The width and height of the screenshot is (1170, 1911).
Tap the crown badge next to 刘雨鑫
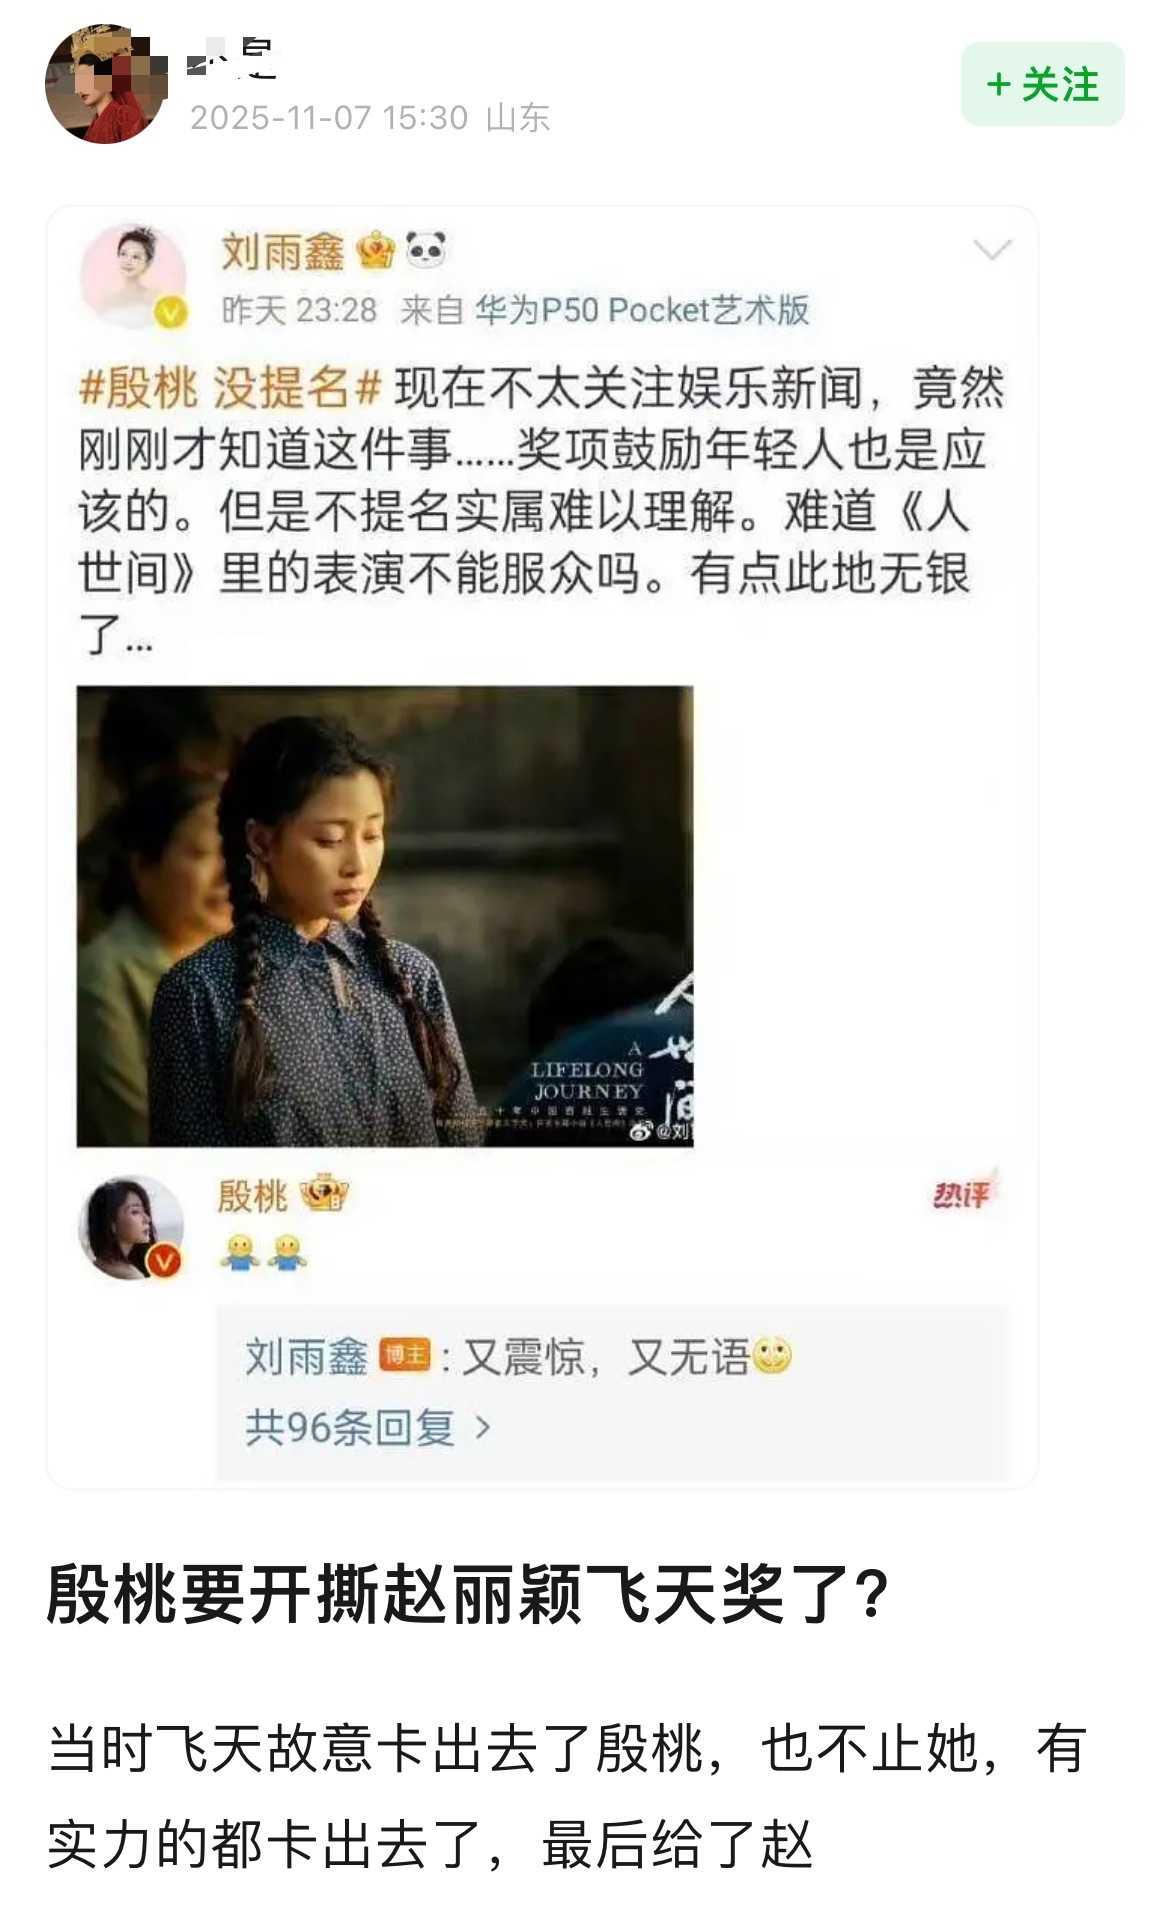pyautogui.click(x=376, y=249)
